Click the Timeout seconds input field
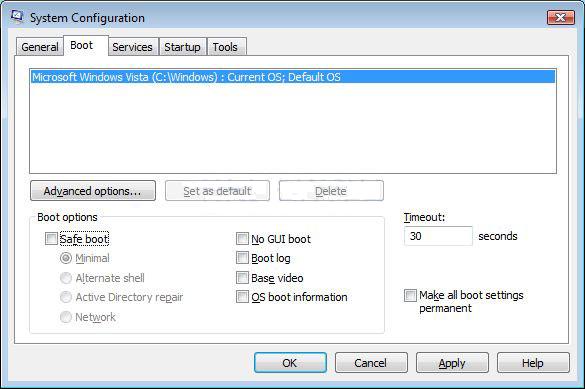The width and height of the screenshot is (585, 389). pyautogui.click(x=438, y=236)
